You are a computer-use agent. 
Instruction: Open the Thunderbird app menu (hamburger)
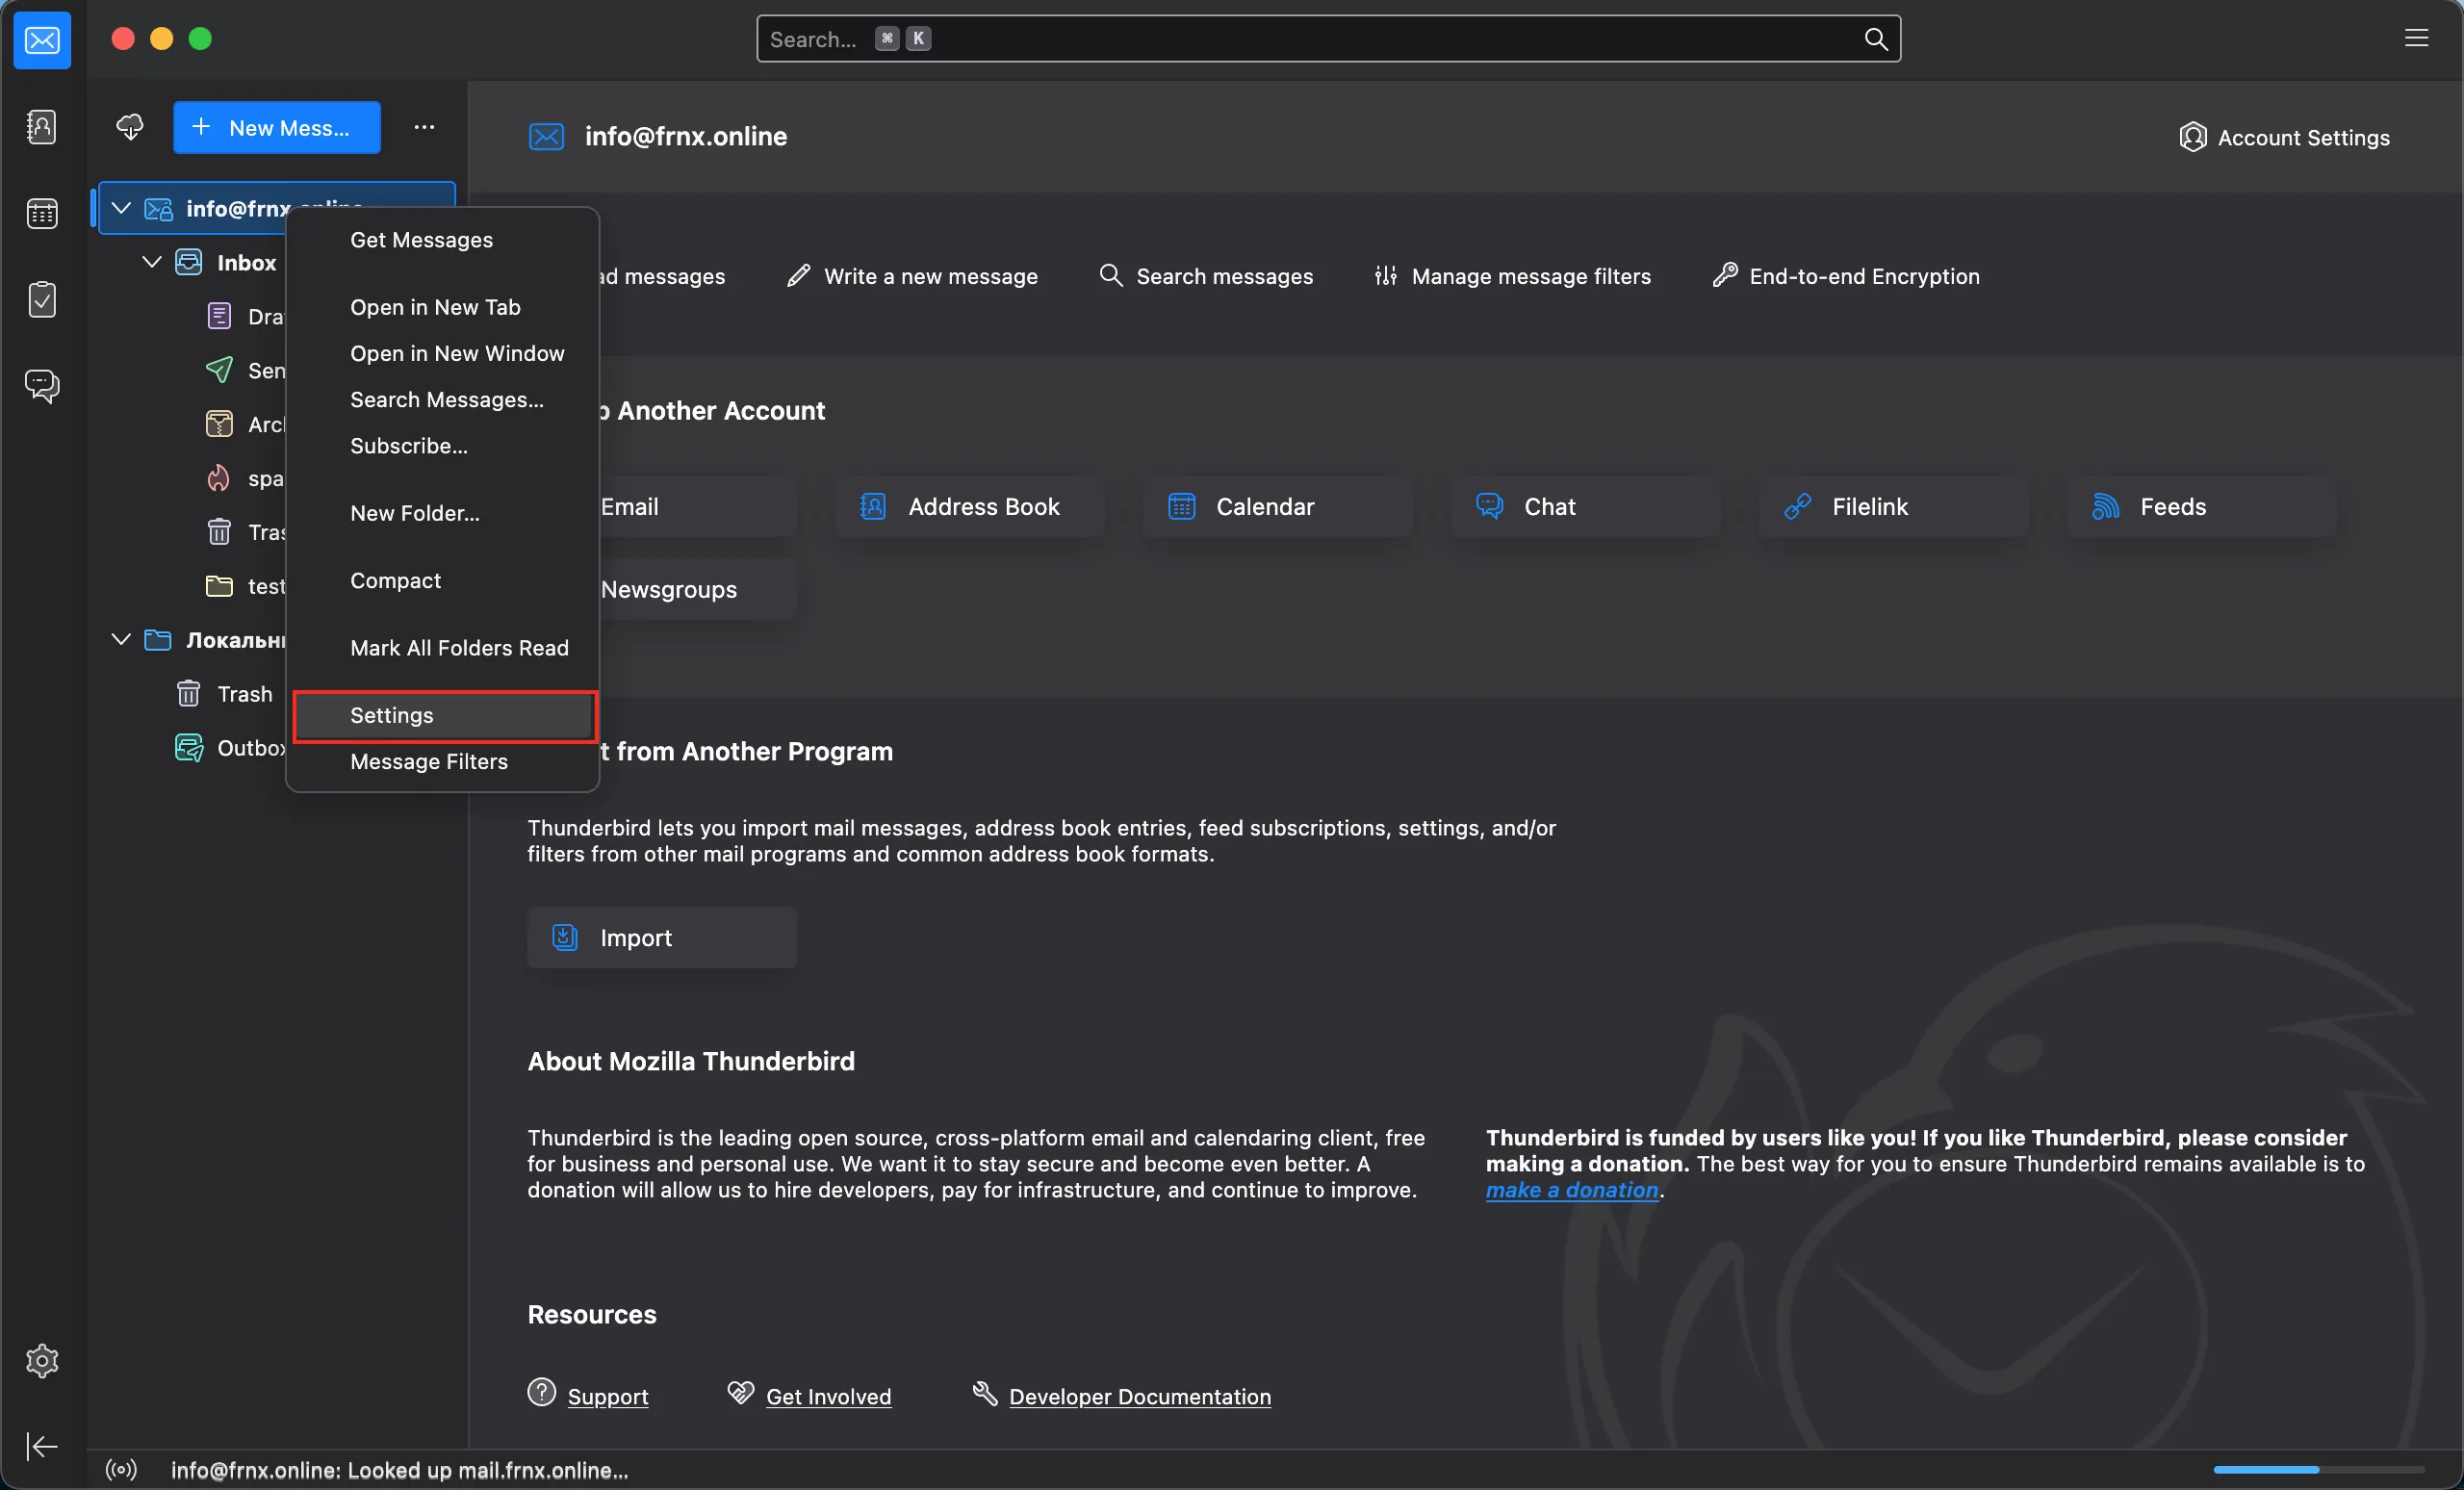pyautogui.click(x=2416, y=38)
